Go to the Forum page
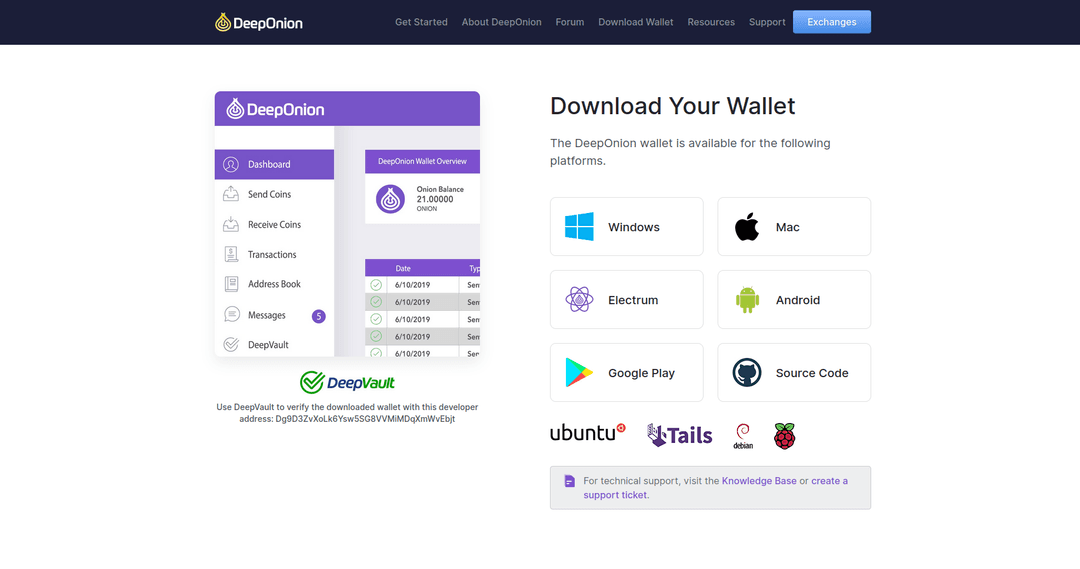1080x569 pixels. tap(570, 22)
